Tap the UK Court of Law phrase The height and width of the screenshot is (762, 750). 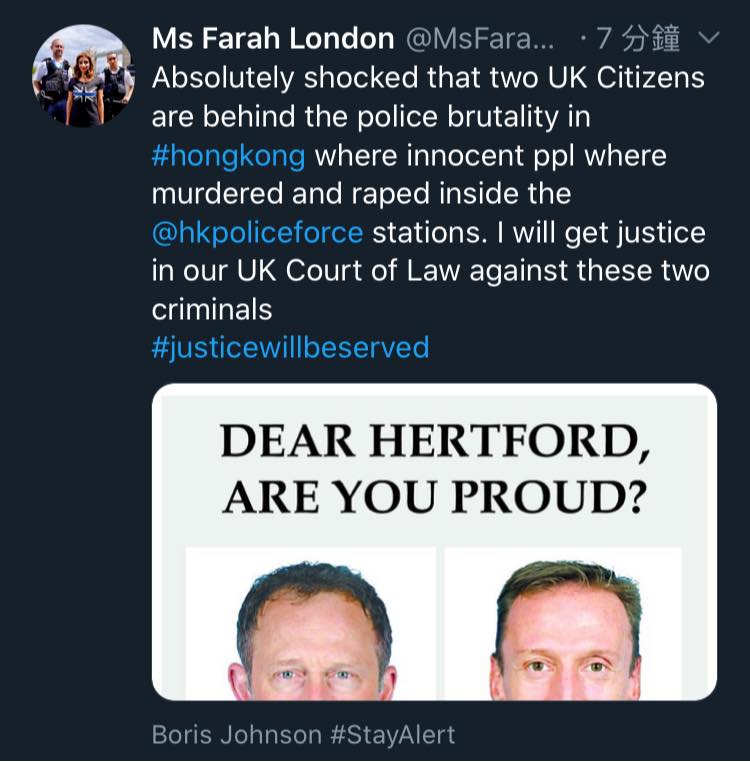[348, 271]
